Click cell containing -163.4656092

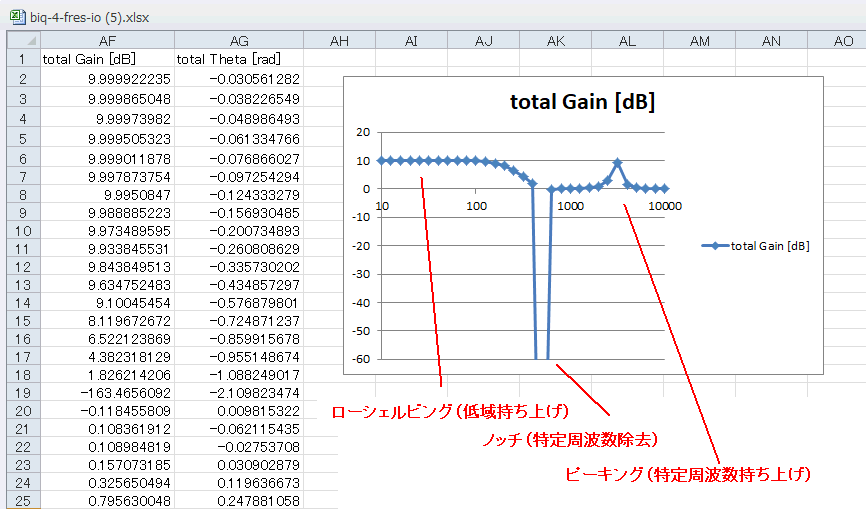point(107,393)
